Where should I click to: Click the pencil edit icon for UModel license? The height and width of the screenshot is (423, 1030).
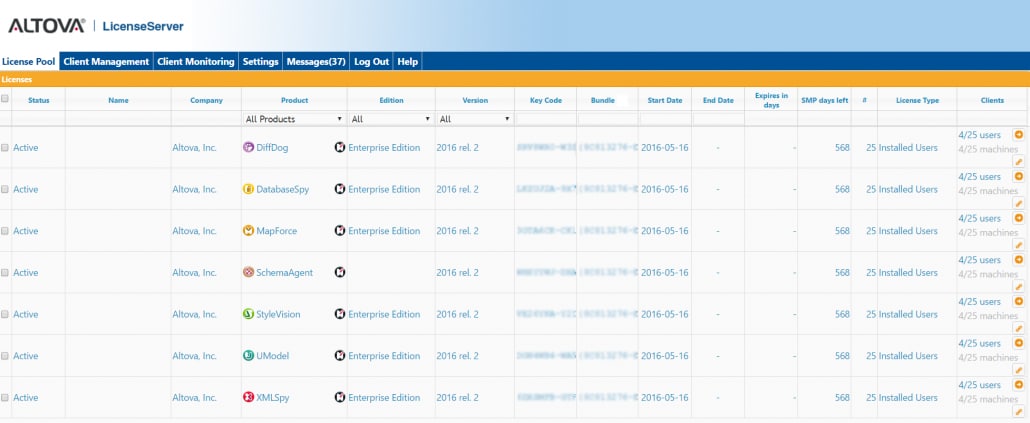(x=1019, y=370)
